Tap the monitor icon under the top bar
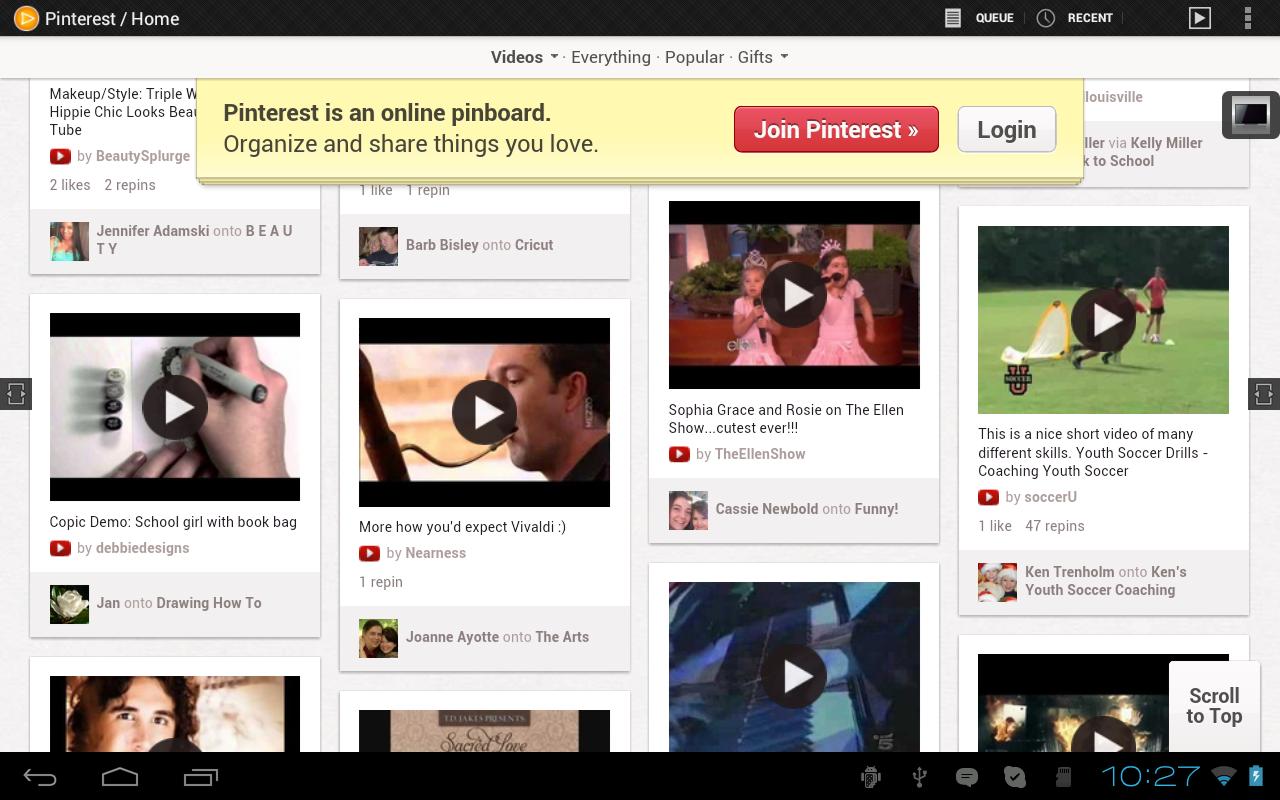The image size is (1280, 800). click(x=1250, y=115)
